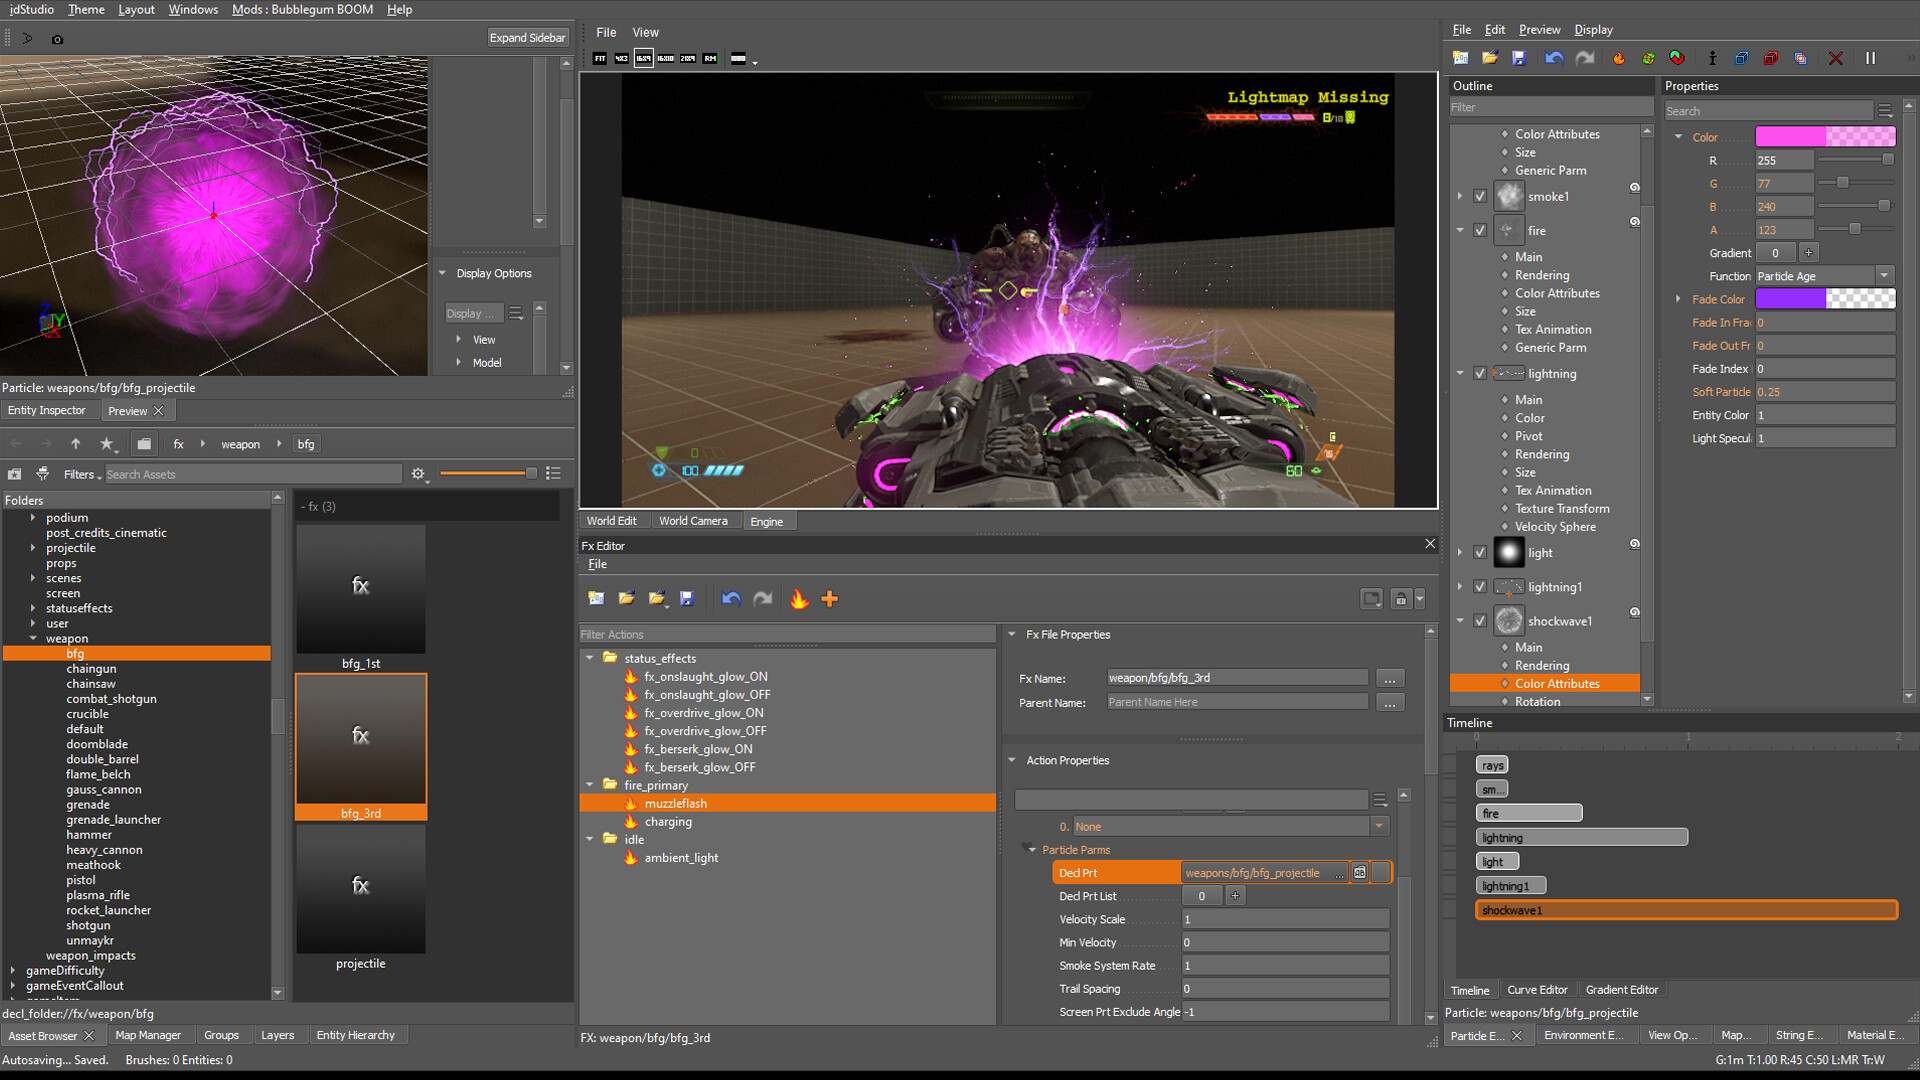Viewport: 1920px width, 1080px height.
Task: Set viewport aspect ratio to 16:9
Action: pos(643,58)
